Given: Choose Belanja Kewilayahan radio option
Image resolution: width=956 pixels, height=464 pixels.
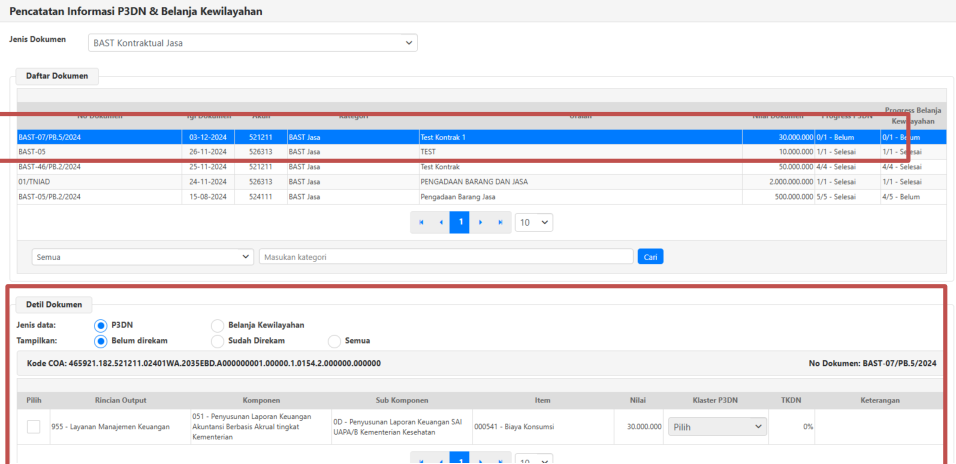Looking at the screenshot, I should 217,325.
